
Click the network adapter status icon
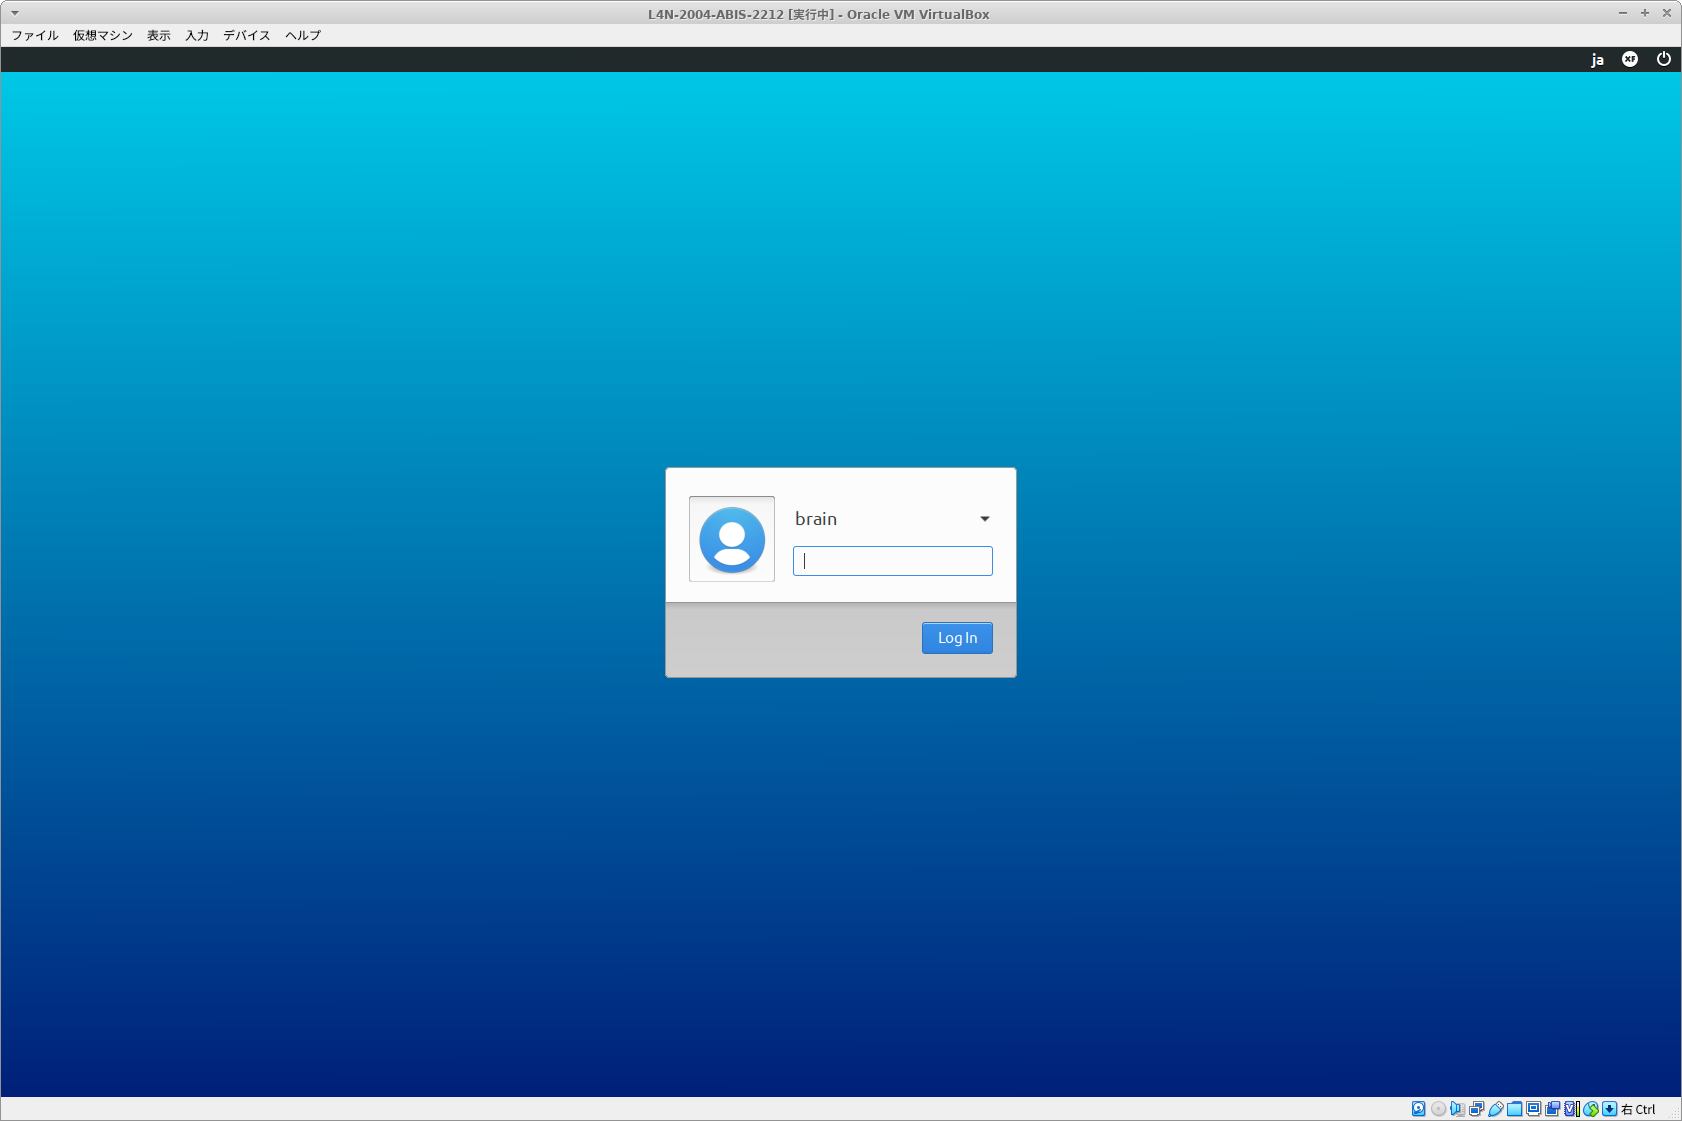[1476, 1108]
